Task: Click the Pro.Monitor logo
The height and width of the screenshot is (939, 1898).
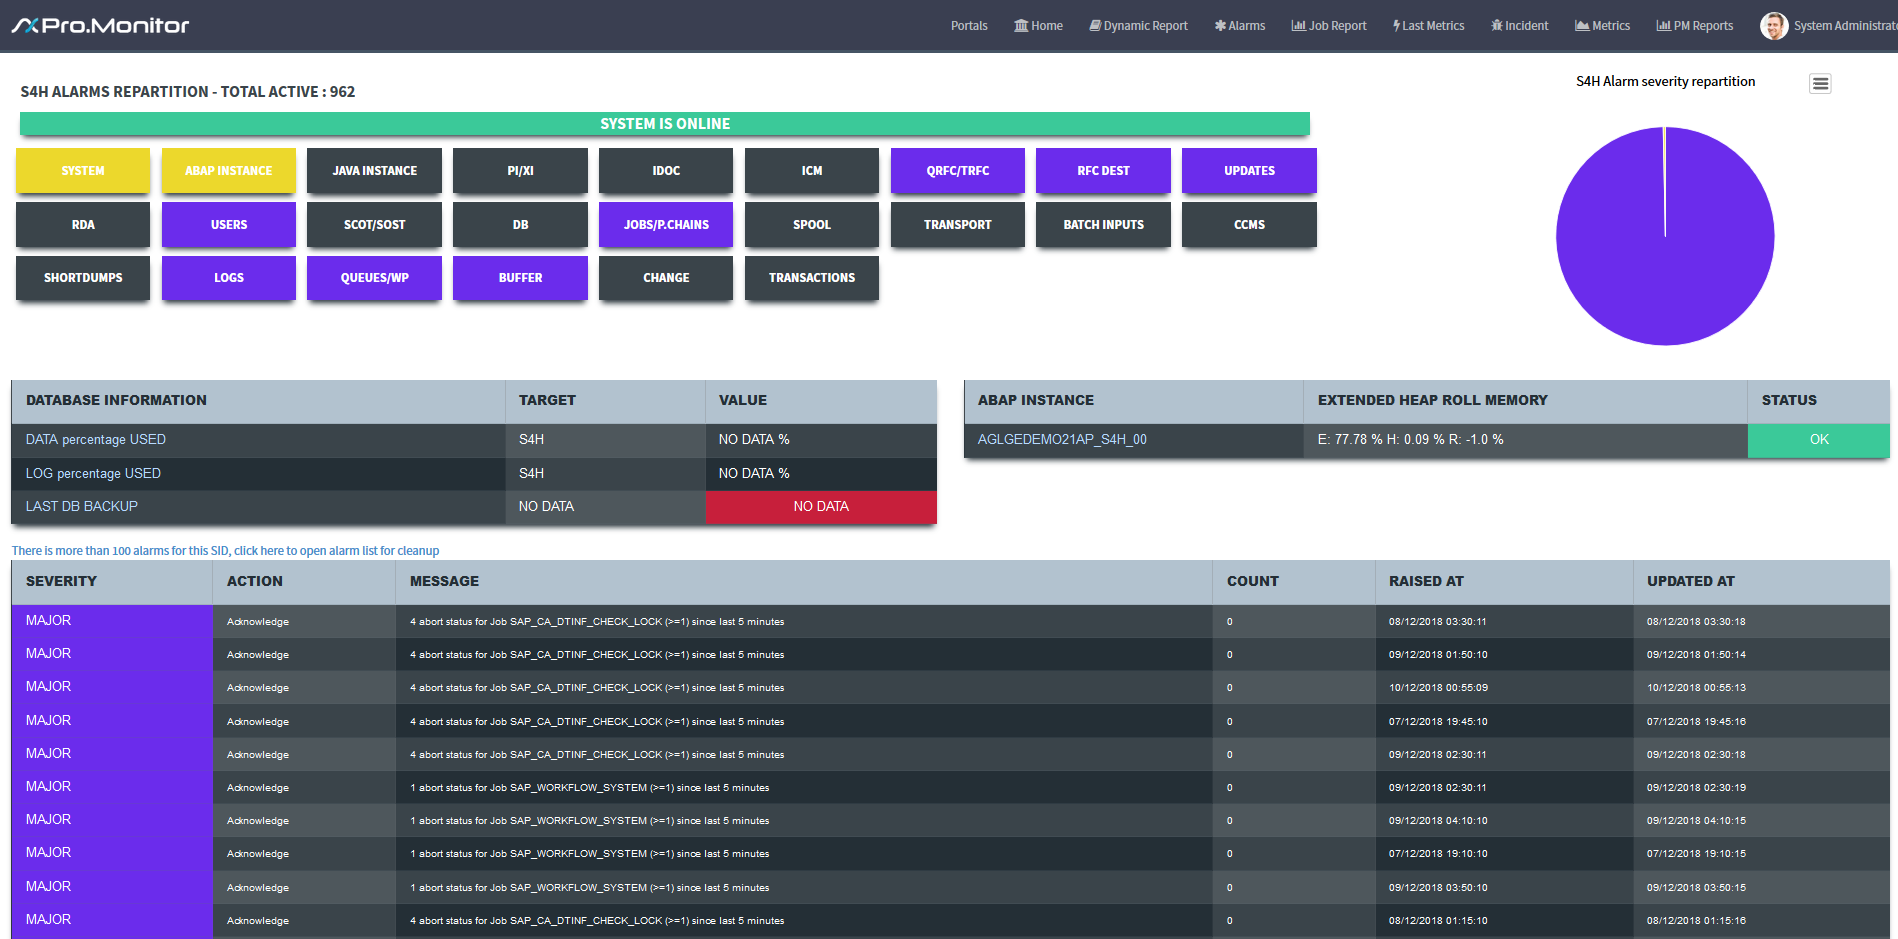Action: pyautogui.click(x=100, y=26)
